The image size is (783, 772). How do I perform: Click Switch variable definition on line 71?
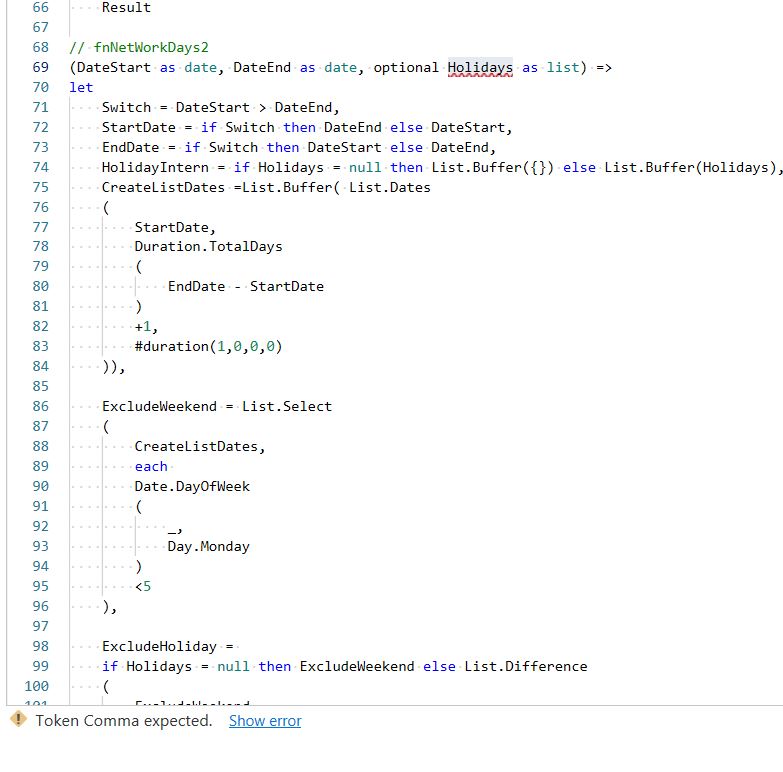126,107
